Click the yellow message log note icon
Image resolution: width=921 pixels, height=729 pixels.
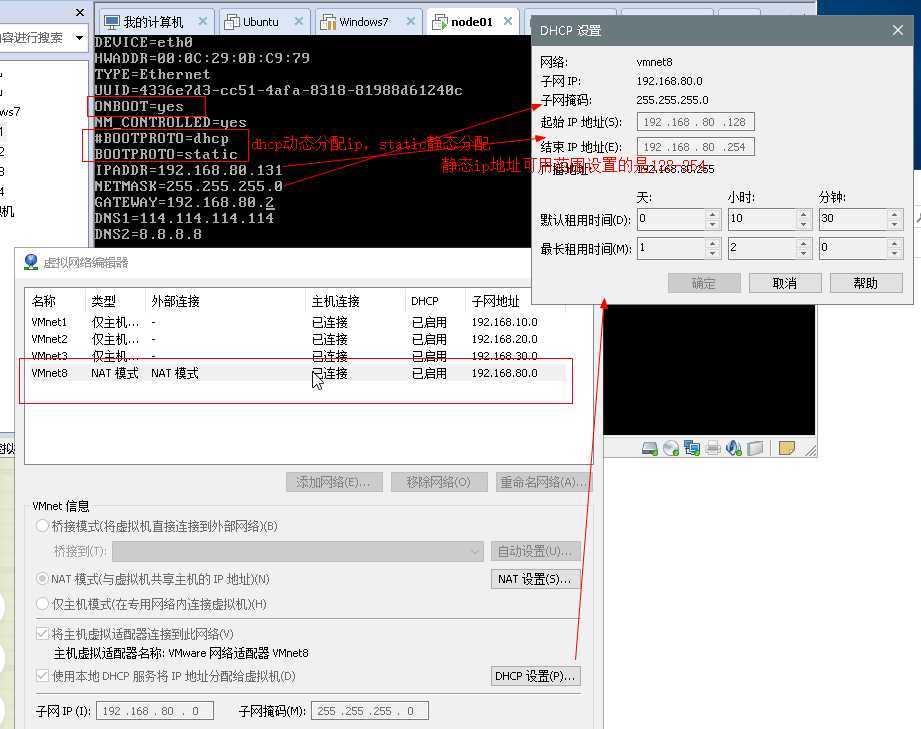point(786,448)
